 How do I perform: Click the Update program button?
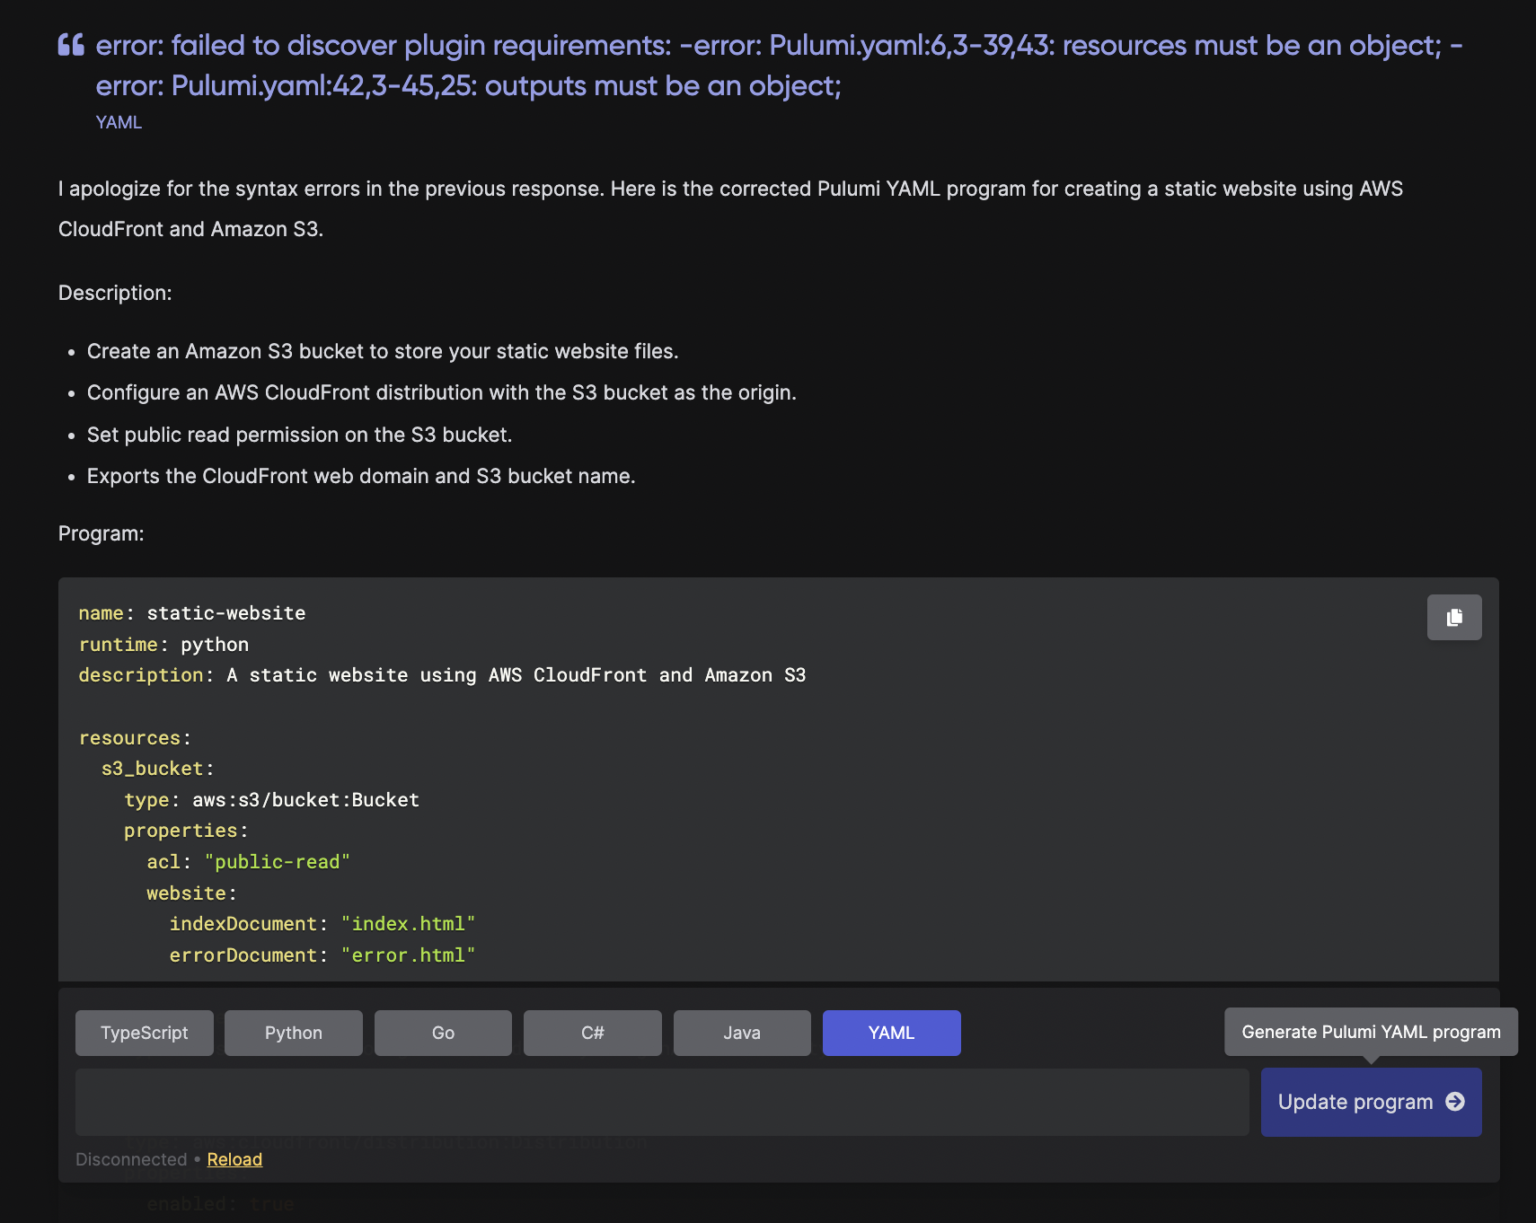click(x=1371, y=1102)
